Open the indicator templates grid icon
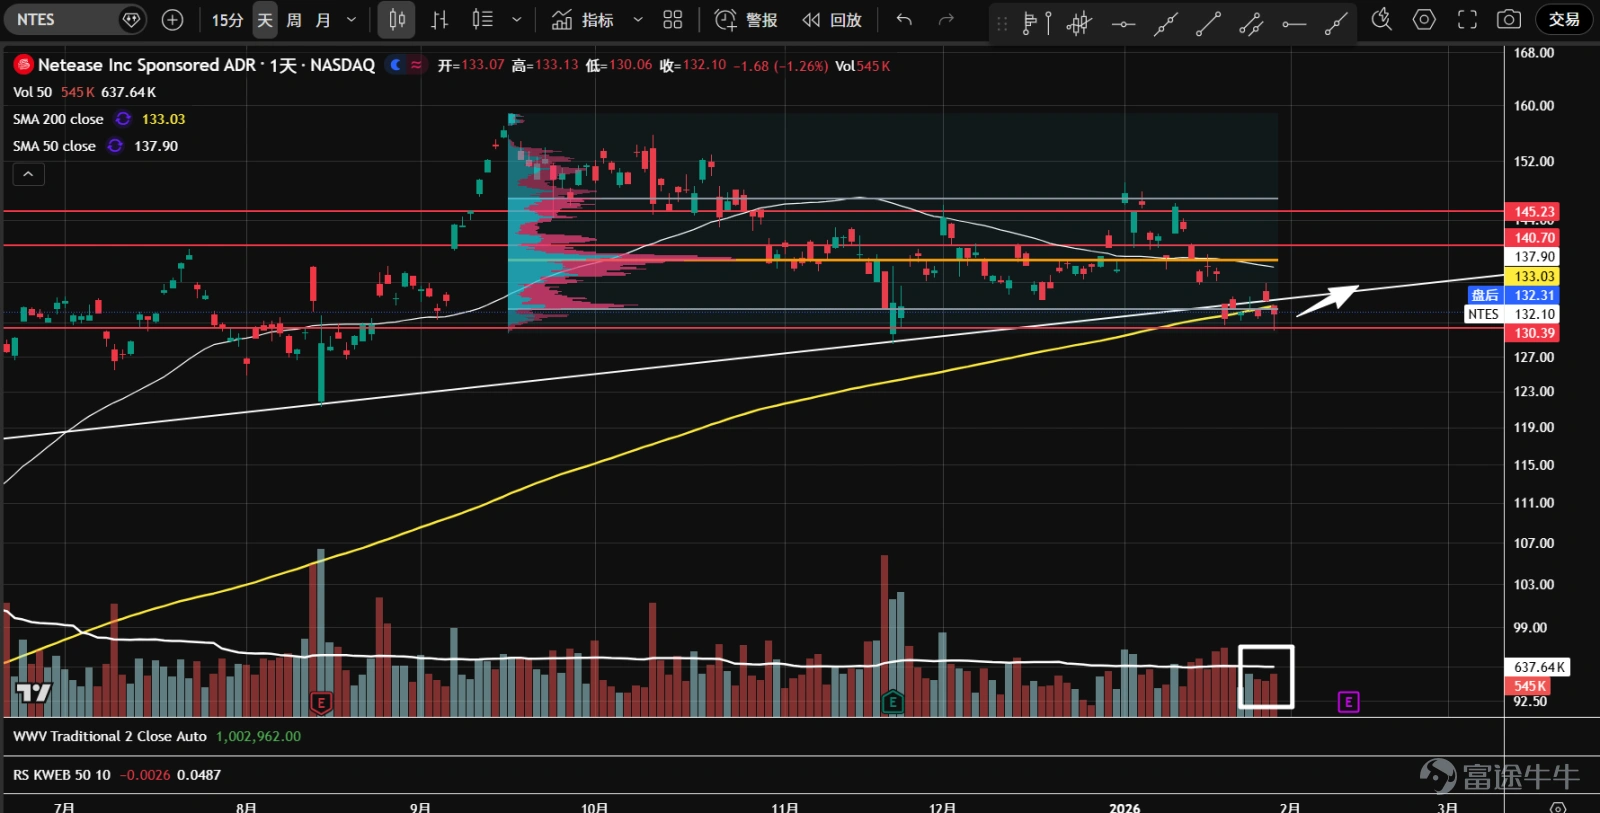 (673, 20)
